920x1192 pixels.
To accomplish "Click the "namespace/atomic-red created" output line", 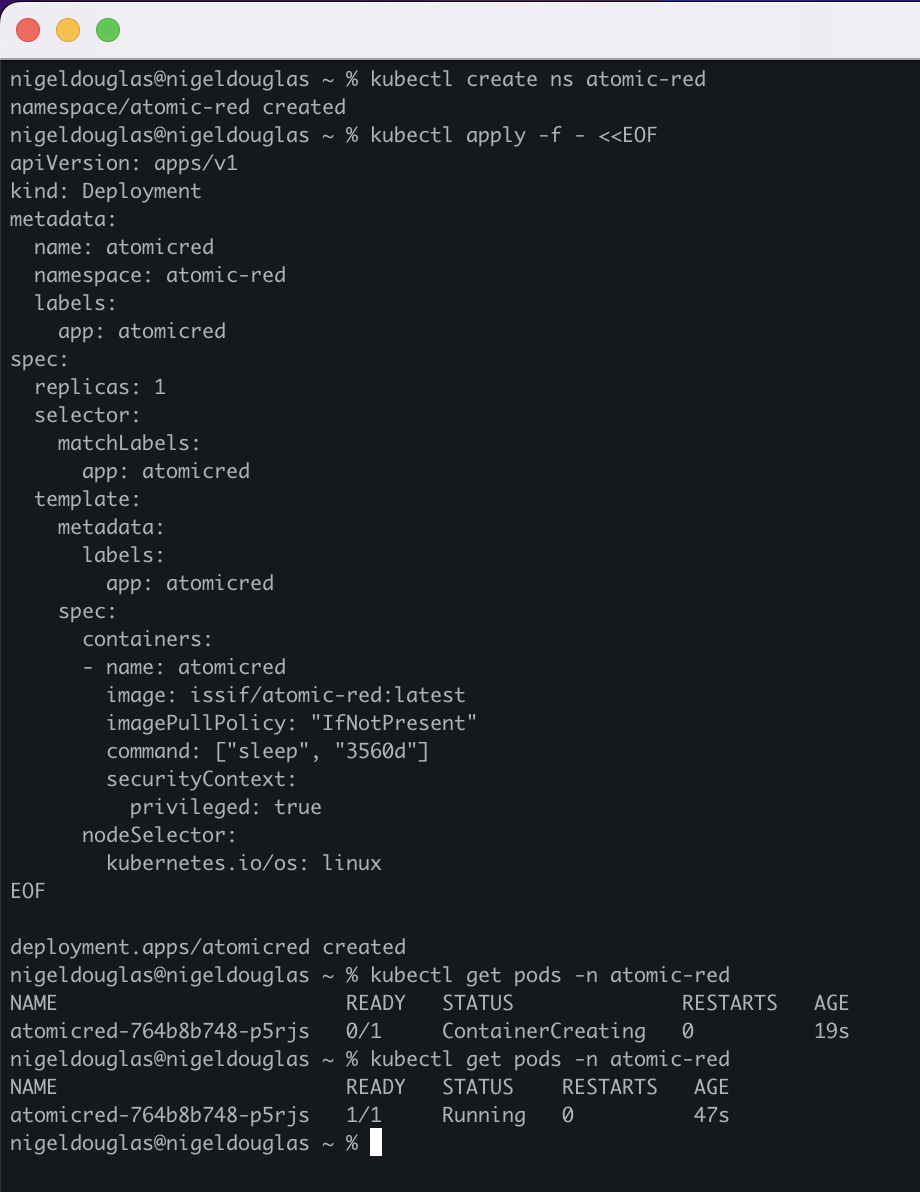I will click(x=178, y=107).
